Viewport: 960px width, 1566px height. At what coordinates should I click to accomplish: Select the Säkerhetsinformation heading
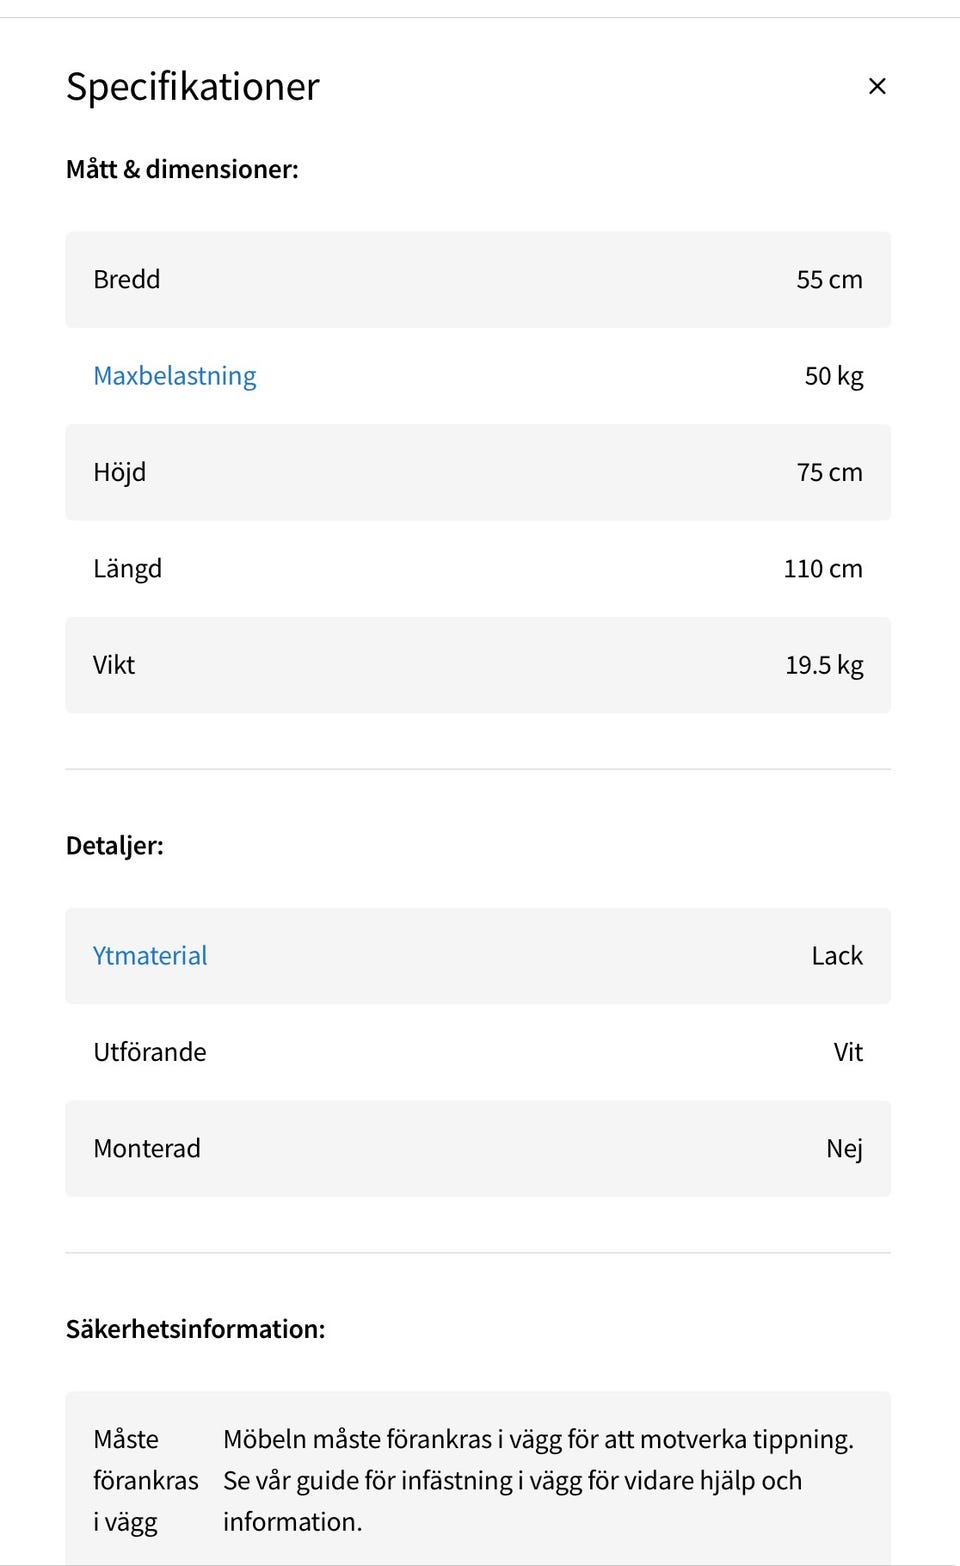(196, 1329)
